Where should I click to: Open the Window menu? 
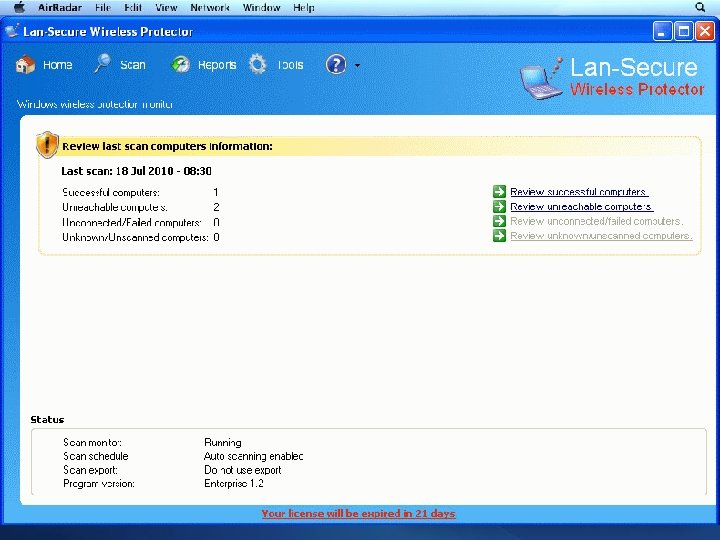261,7
